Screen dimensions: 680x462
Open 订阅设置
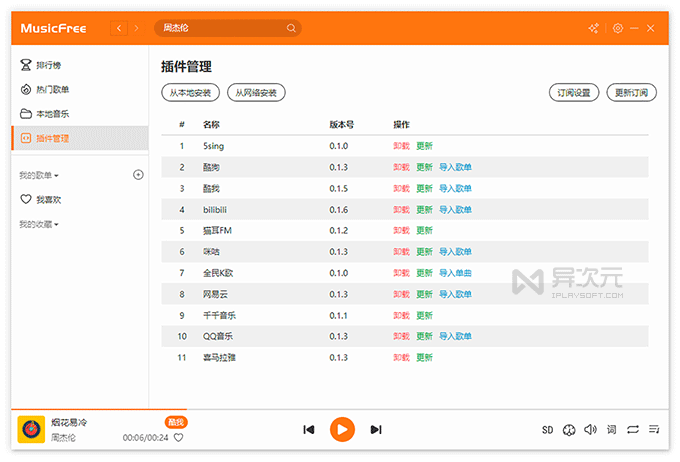click(x=574, y=93)
